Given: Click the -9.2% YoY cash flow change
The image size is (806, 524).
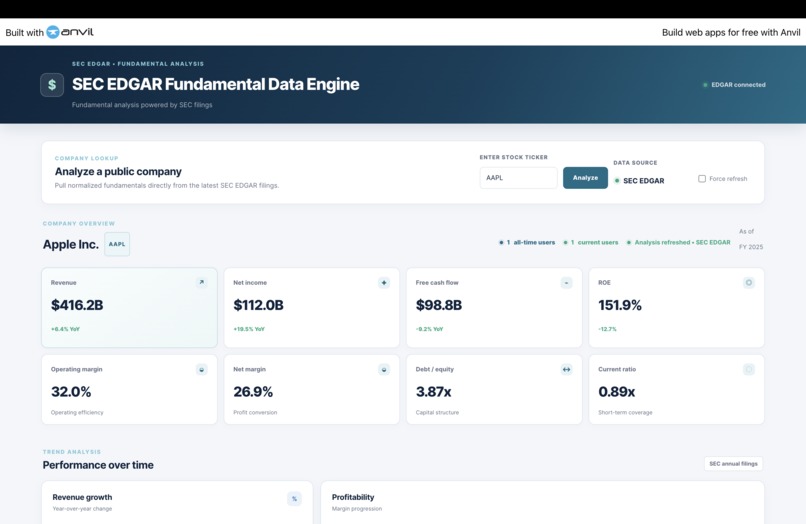Looking at the screenshot, I should click(x=430, y=329).
